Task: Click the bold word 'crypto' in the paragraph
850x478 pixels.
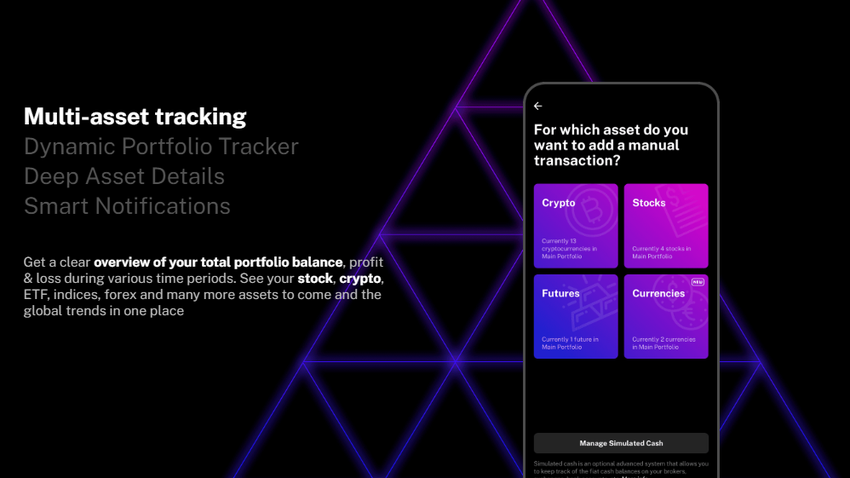Action: click(x=360, y=279)
